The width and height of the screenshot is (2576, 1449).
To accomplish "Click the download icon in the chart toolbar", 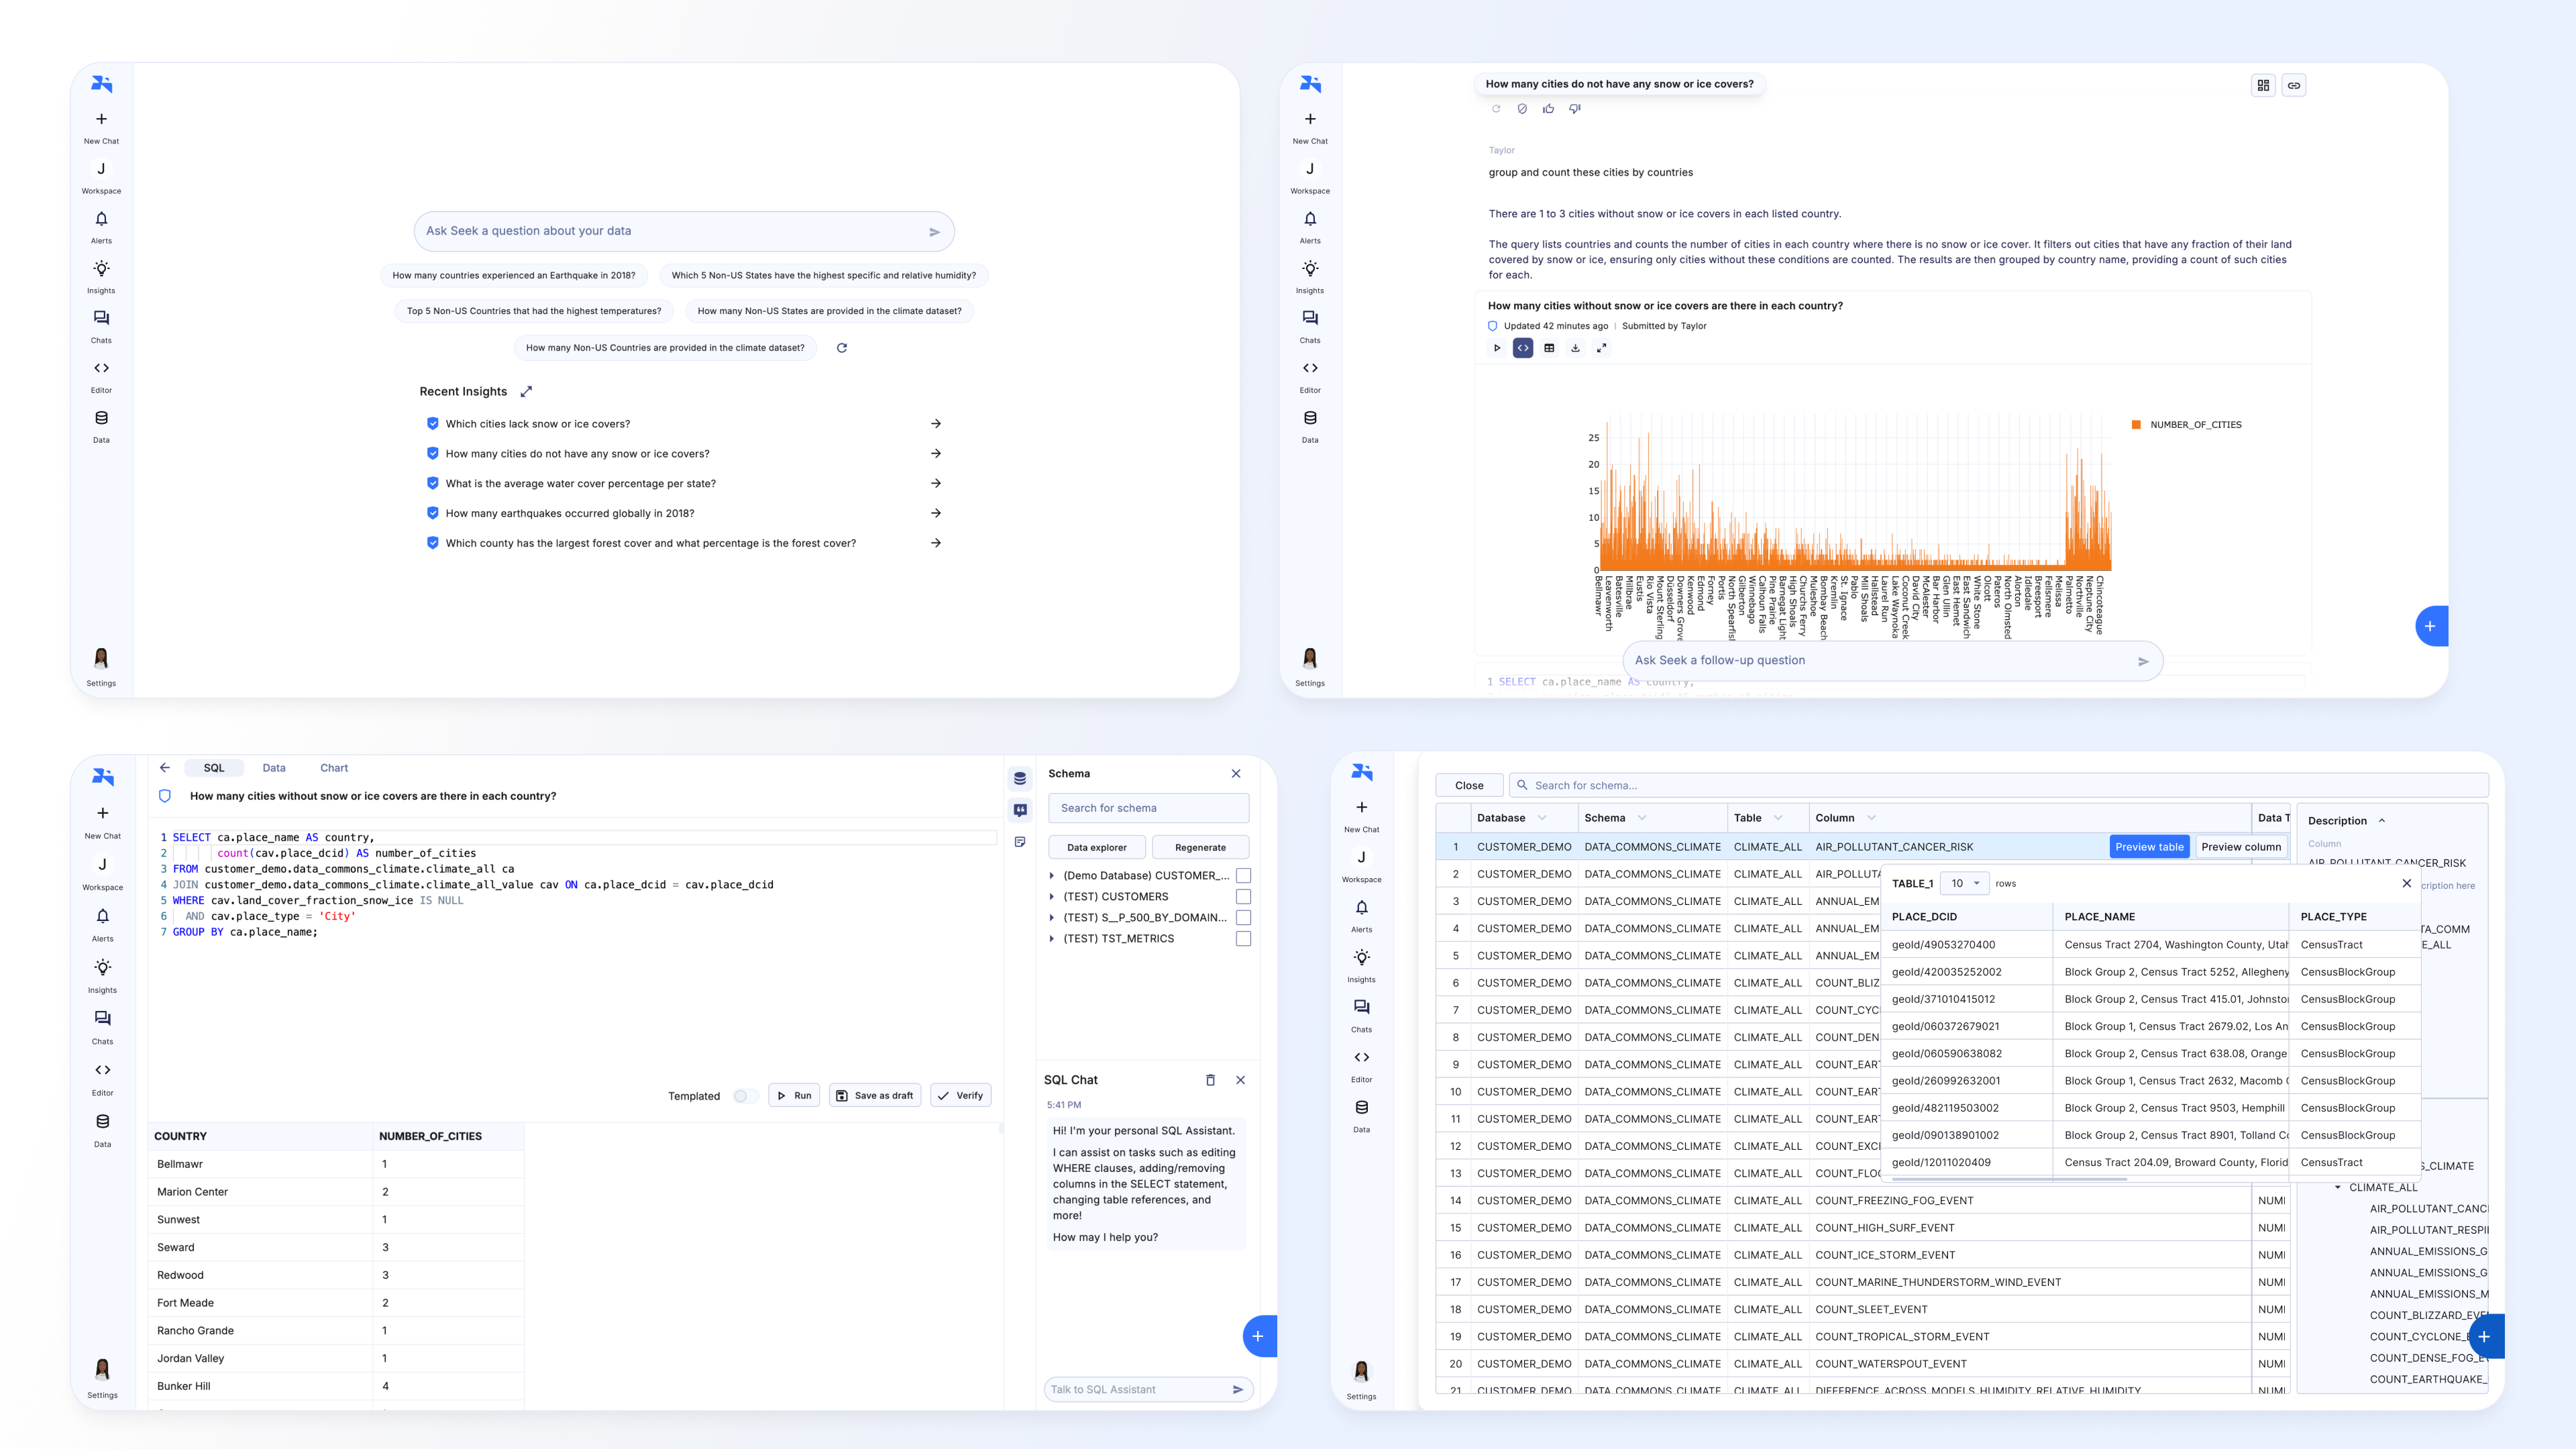I will (x=1575, y=348).
